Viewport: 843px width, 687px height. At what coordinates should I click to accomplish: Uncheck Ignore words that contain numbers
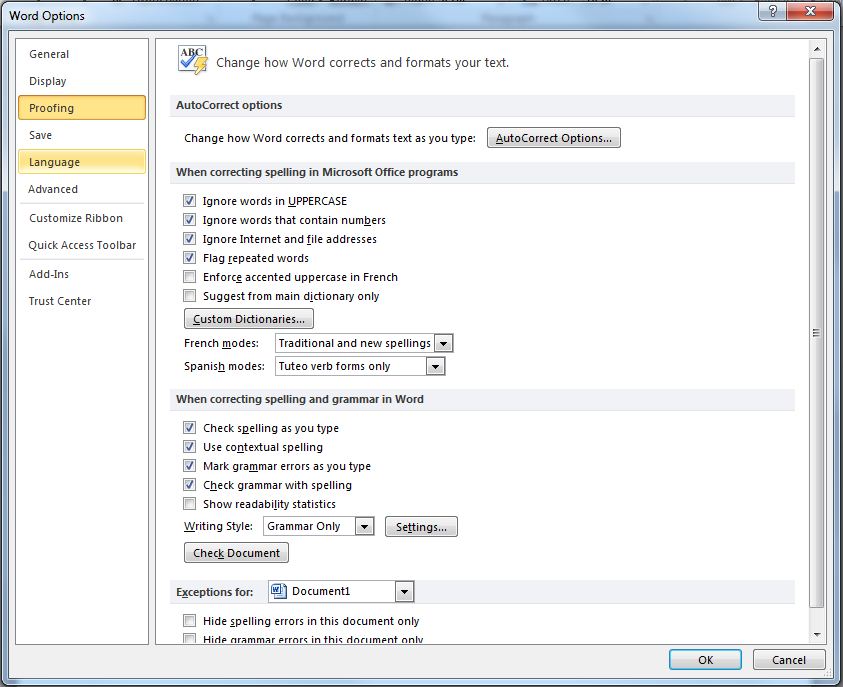point(189,220)
